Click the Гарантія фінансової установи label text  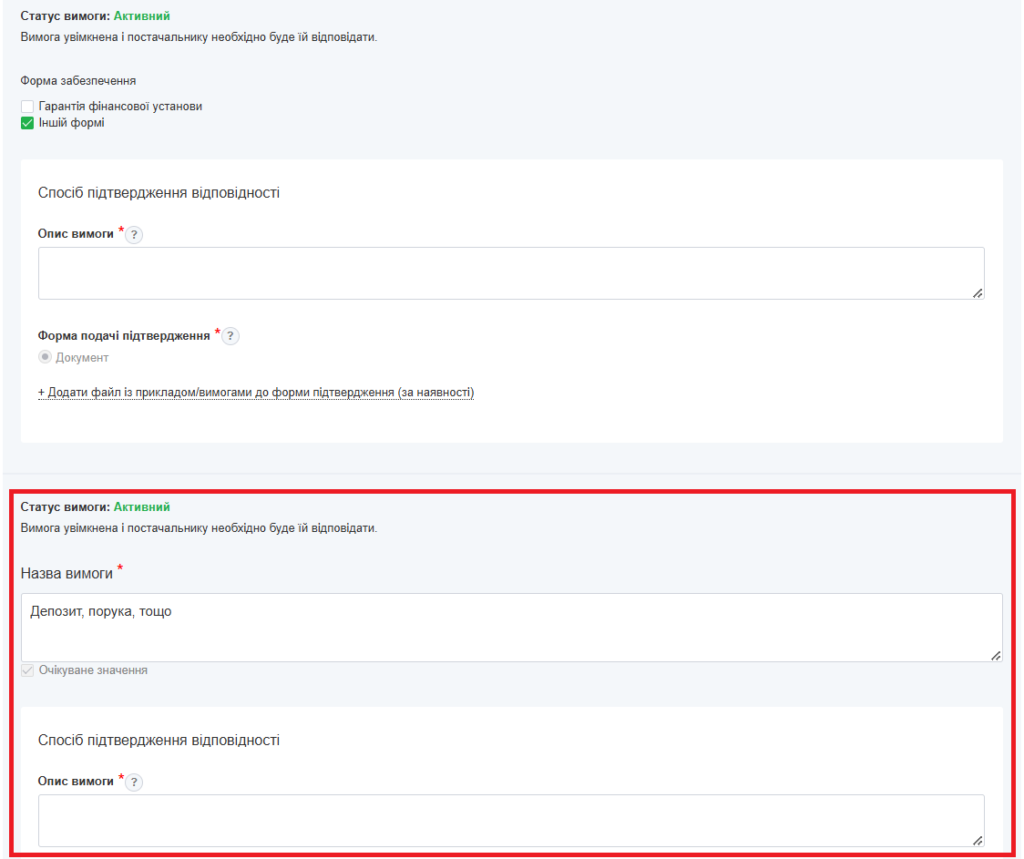120,106
